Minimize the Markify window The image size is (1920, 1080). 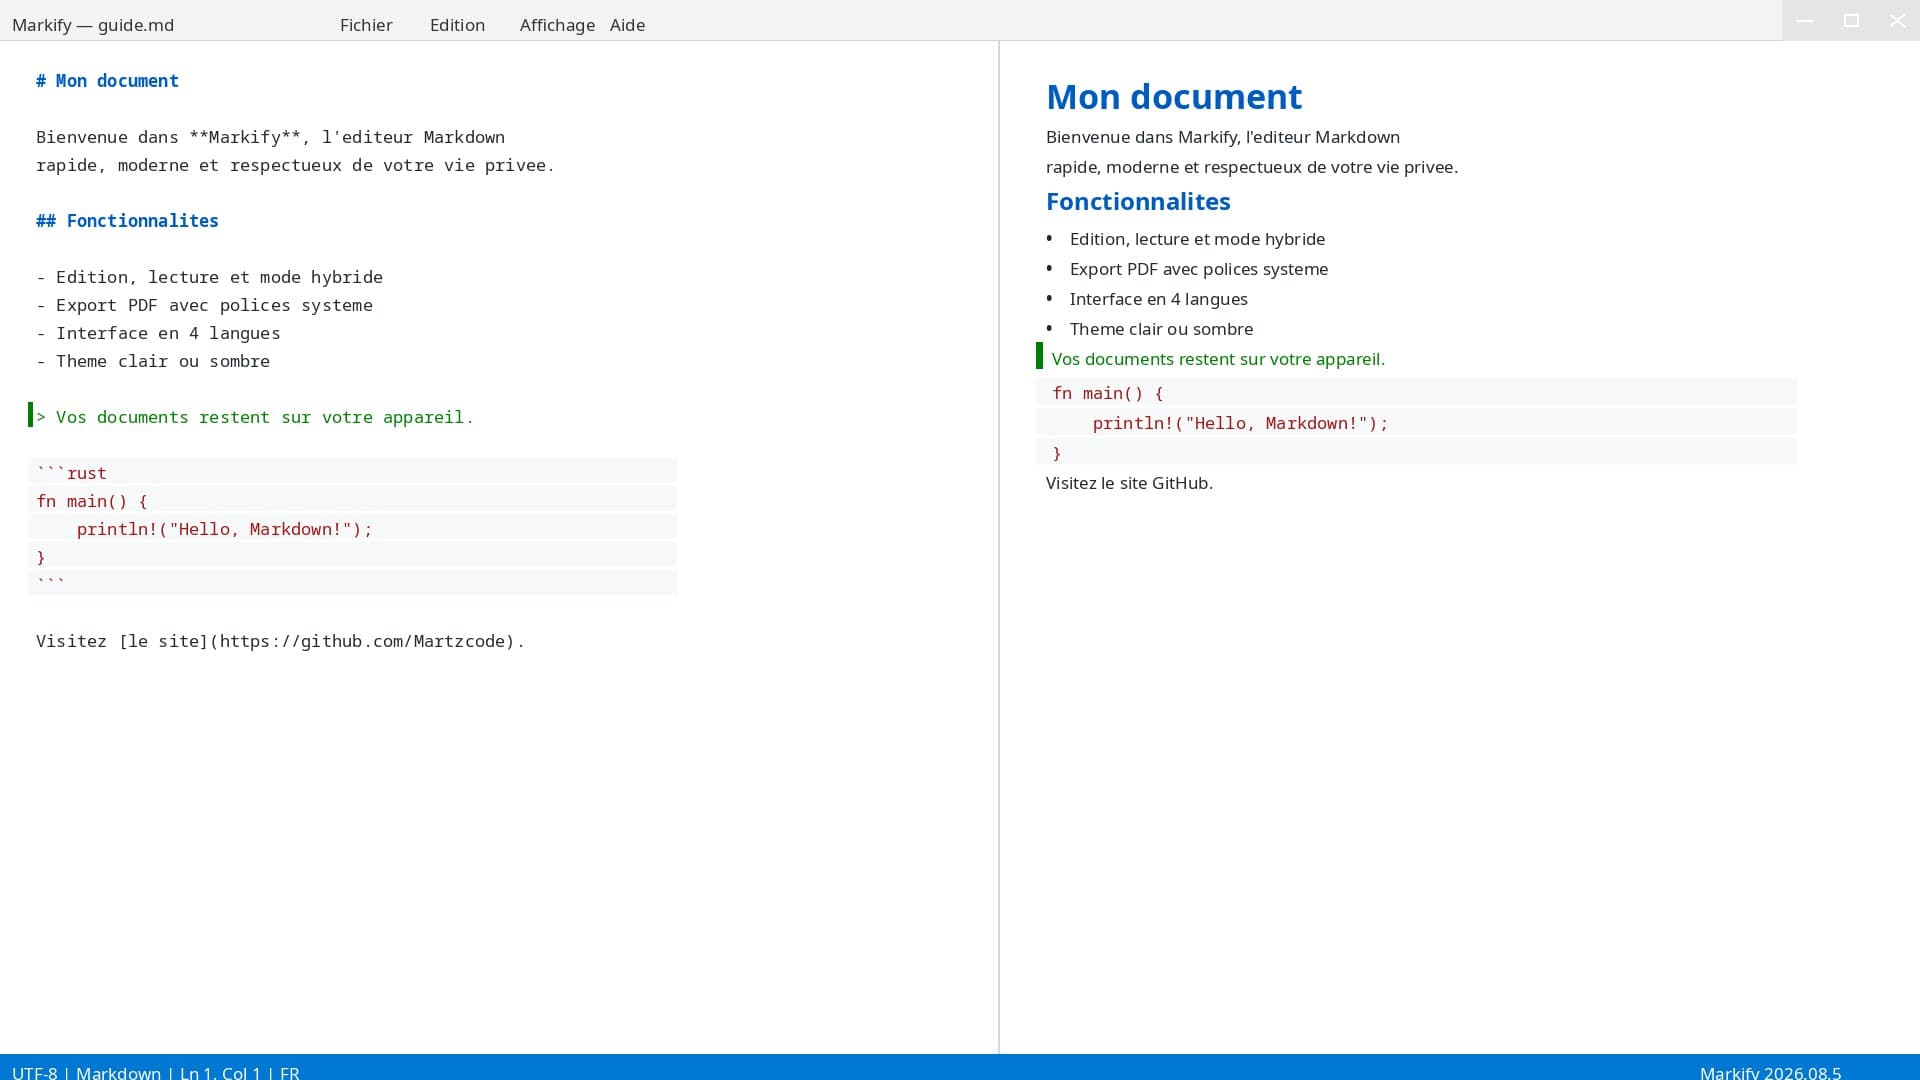click(1805, 20)
